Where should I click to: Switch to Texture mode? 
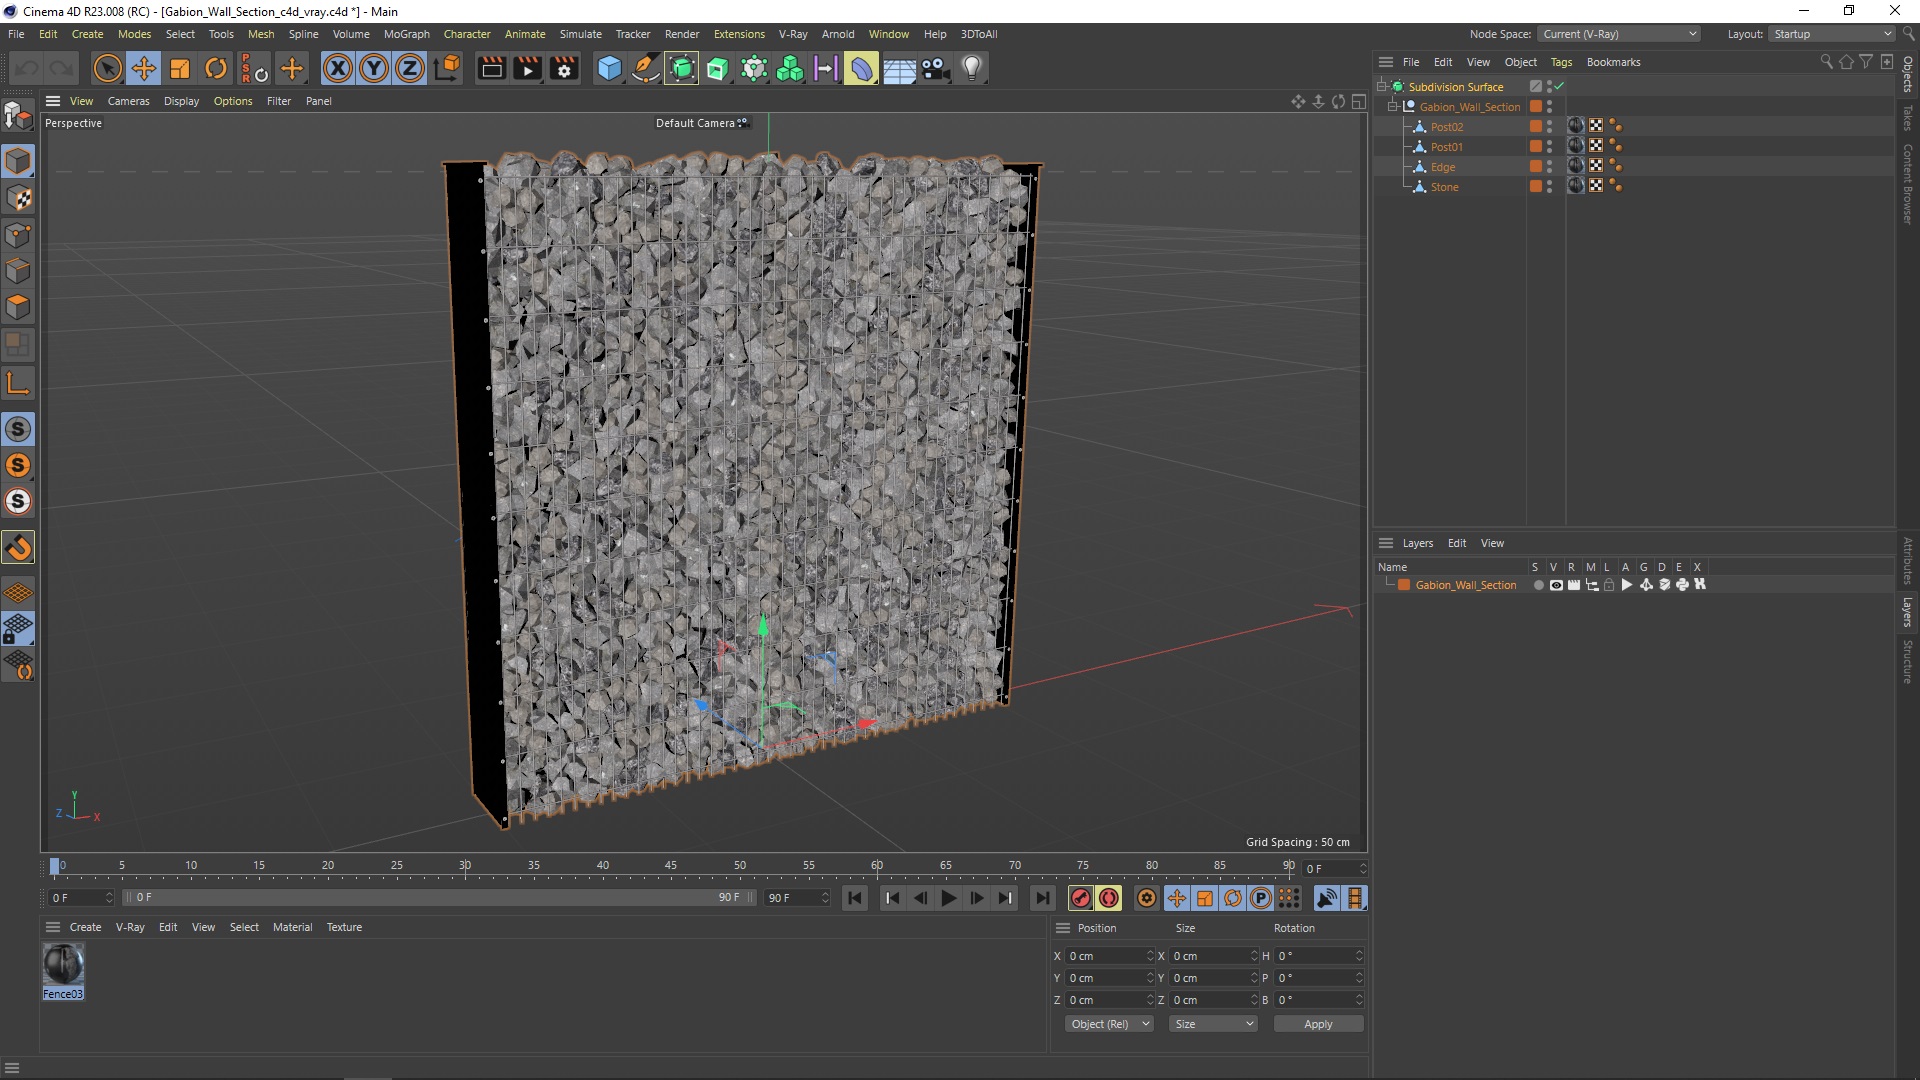coord(18,198)
